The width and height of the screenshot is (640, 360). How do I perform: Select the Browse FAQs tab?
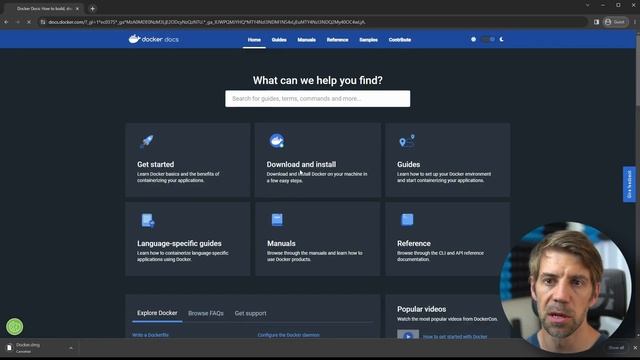coord(206,313)
